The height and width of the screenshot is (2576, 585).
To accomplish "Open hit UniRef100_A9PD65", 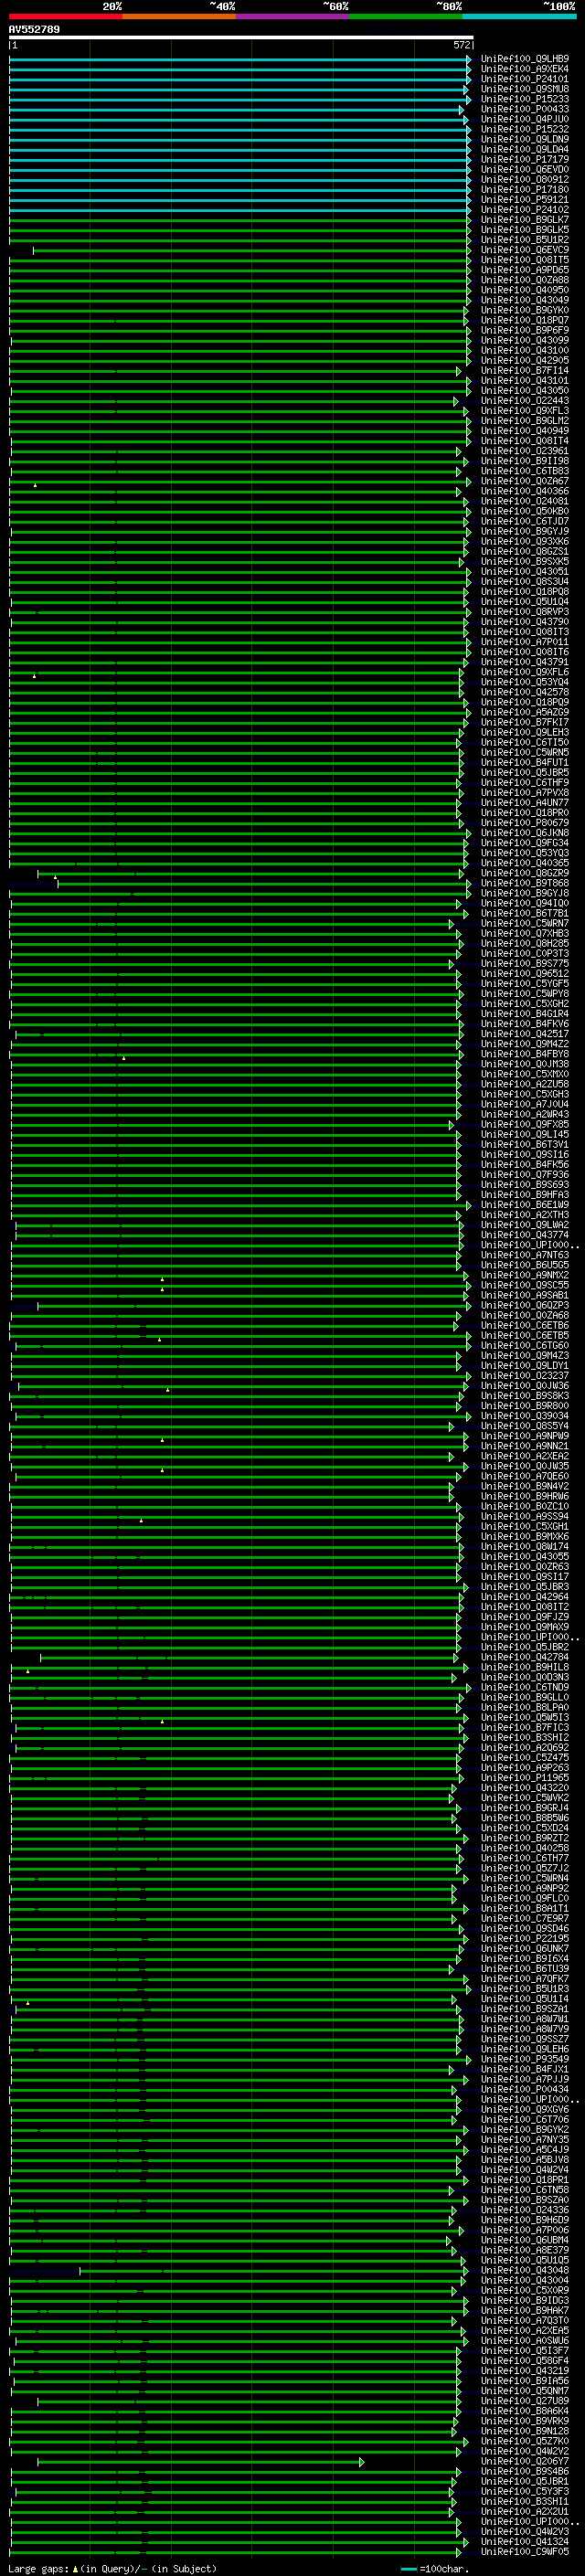I will point(525,270).
